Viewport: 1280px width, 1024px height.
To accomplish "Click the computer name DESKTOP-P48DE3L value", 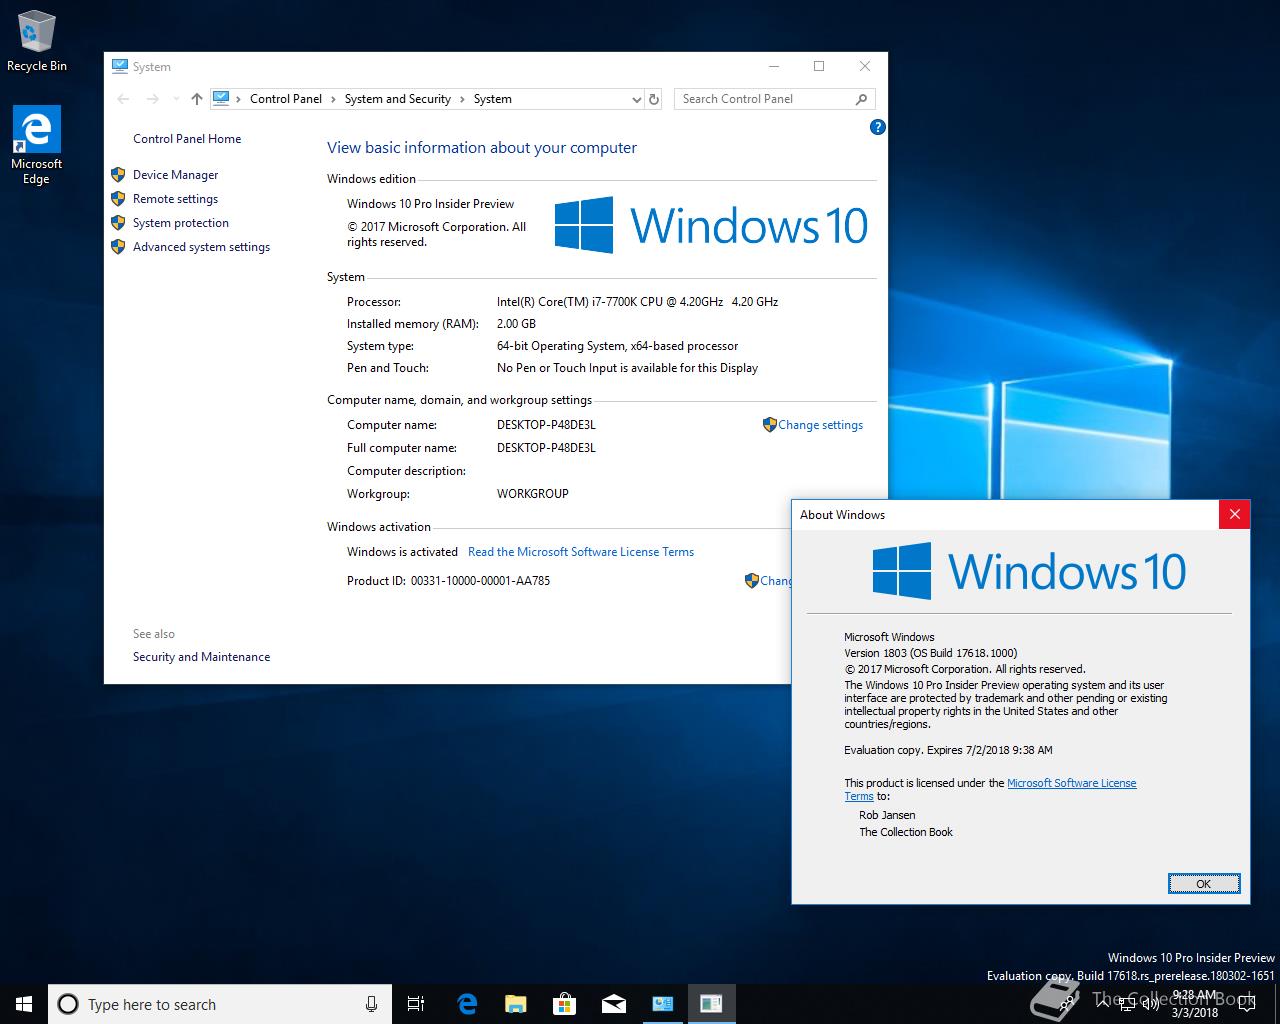I will [x=546, y=425].
